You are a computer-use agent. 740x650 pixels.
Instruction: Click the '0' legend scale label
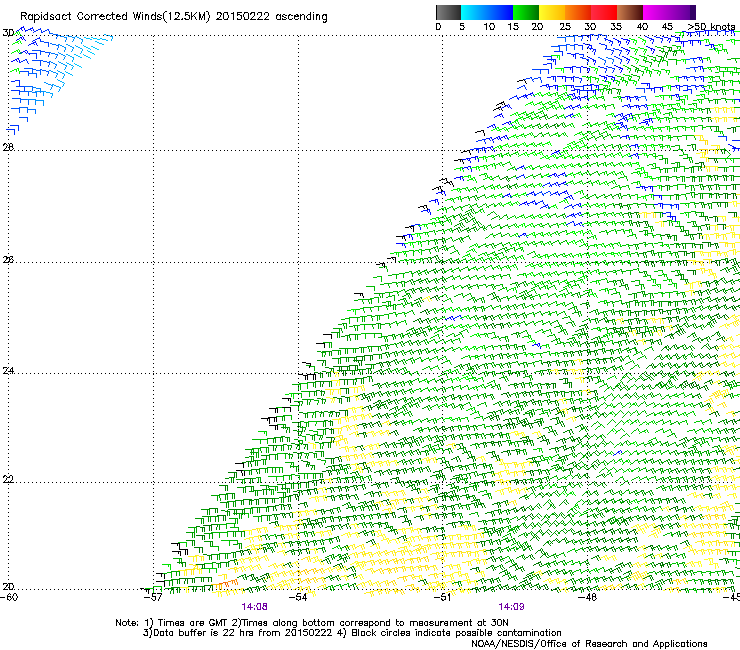coord(438,27)
